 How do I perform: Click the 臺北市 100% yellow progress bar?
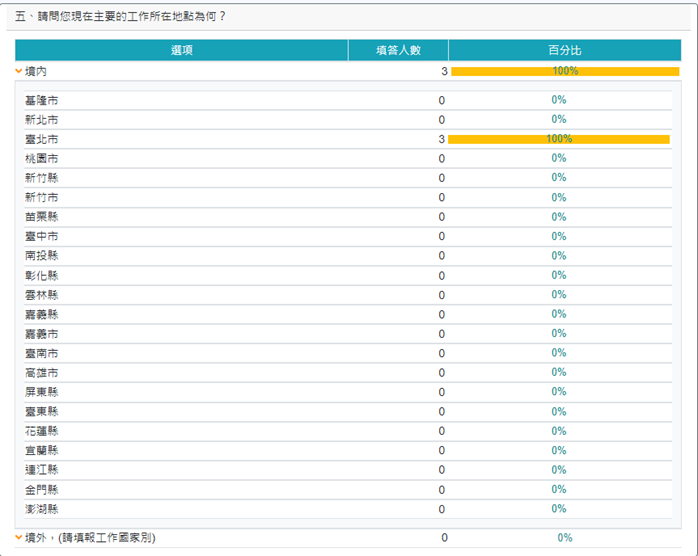(x=558, y=139)
